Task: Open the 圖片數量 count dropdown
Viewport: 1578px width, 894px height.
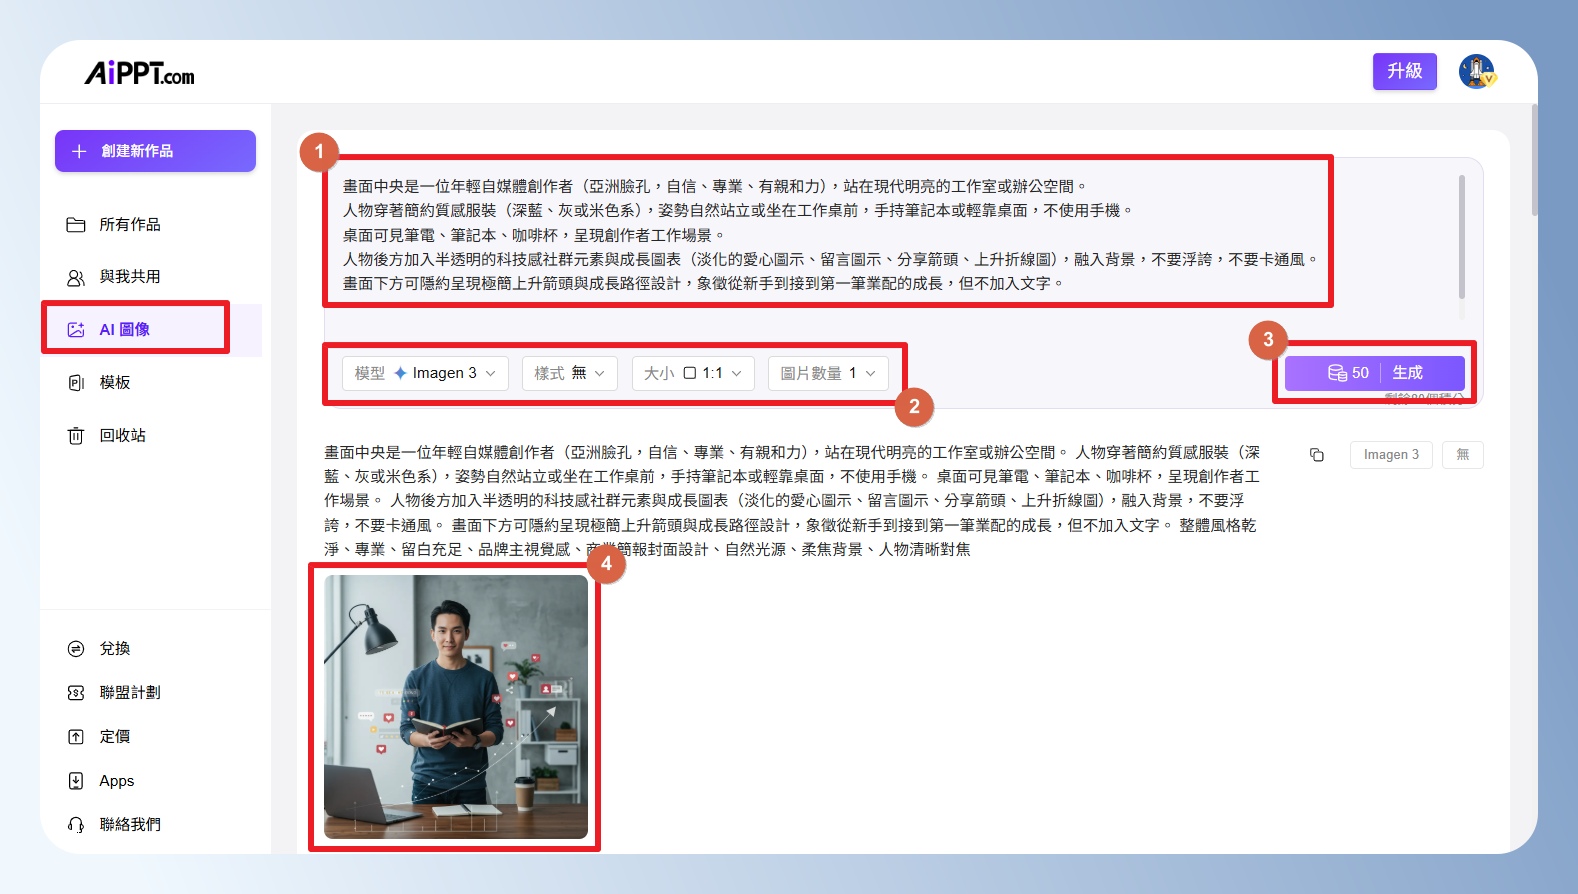Action: tap(827, 373)
